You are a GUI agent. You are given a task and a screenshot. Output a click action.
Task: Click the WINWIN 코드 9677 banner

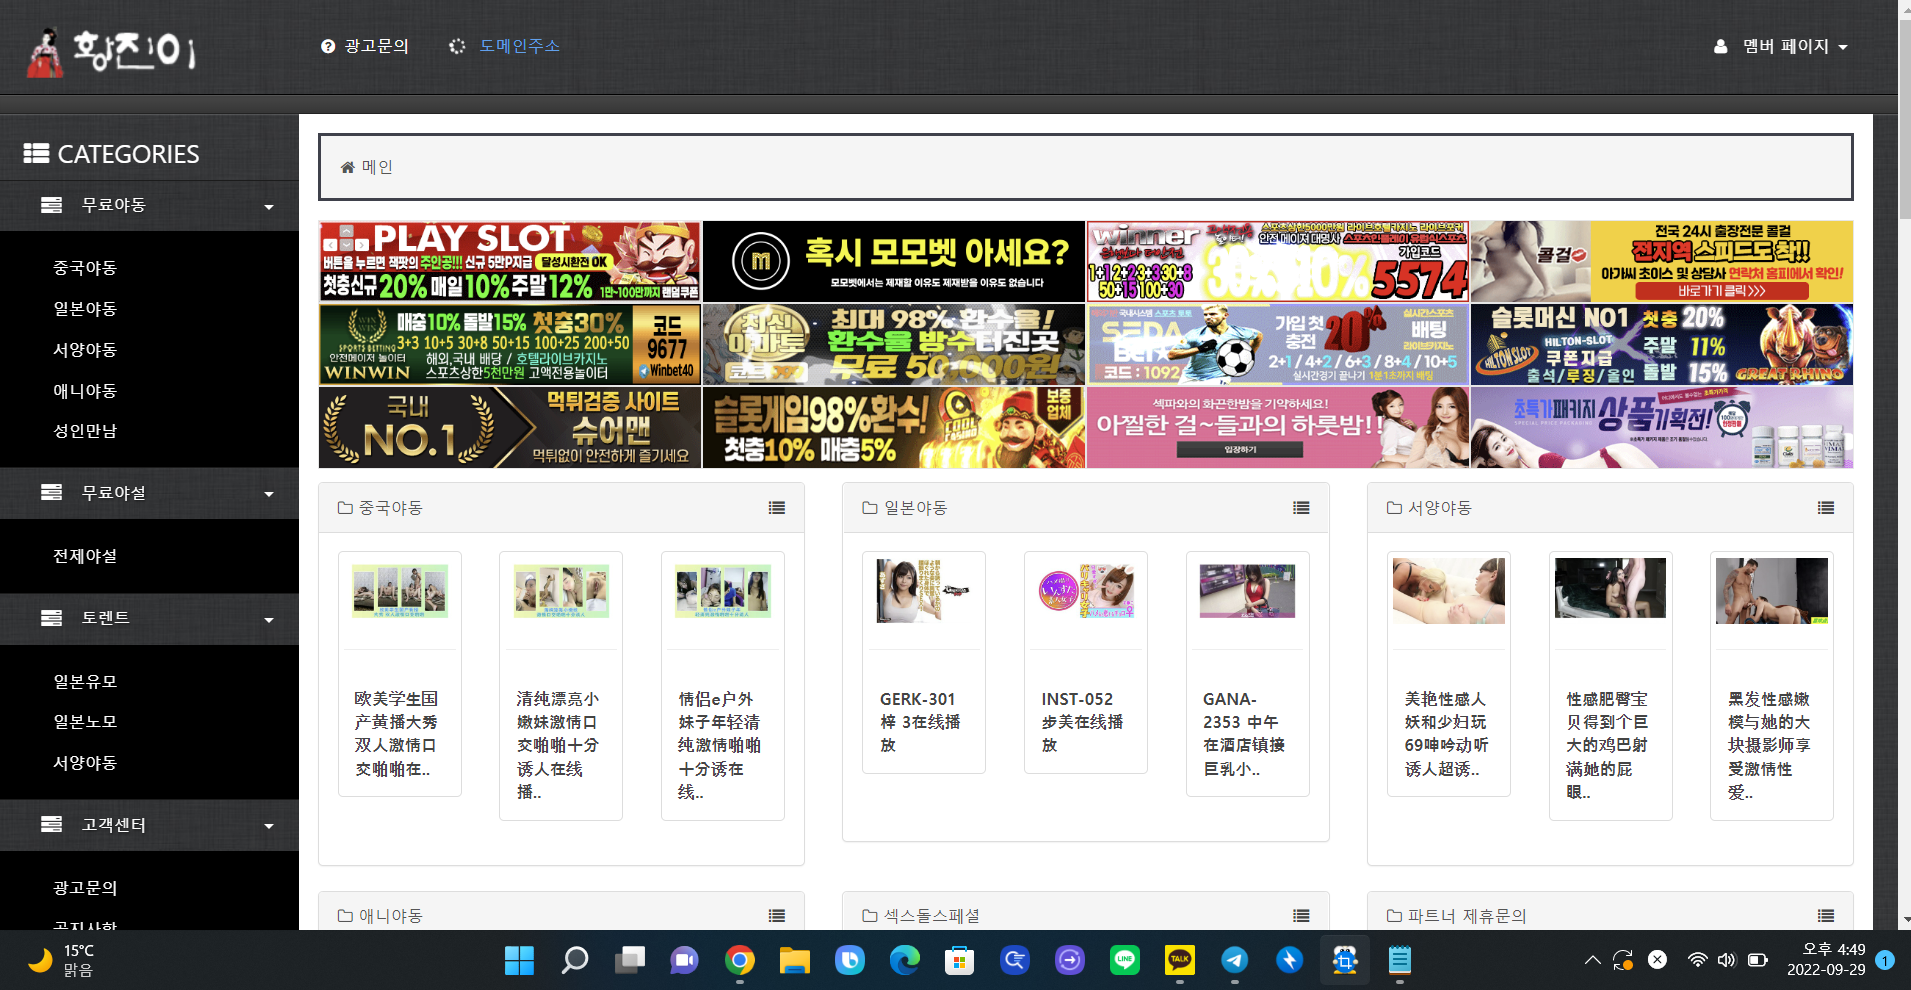tap(510, 345)
